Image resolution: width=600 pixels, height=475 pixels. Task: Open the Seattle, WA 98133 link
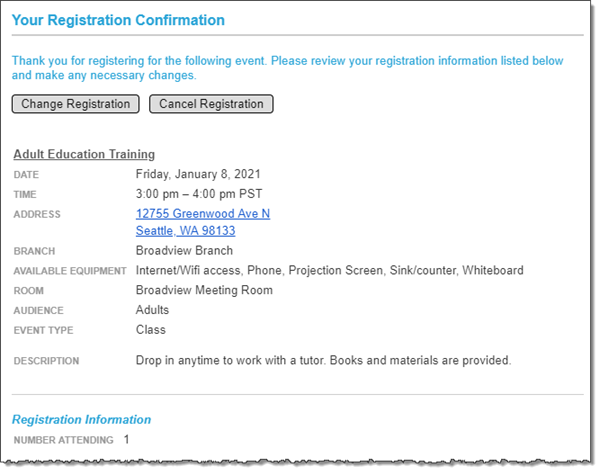tap(186, 230)
